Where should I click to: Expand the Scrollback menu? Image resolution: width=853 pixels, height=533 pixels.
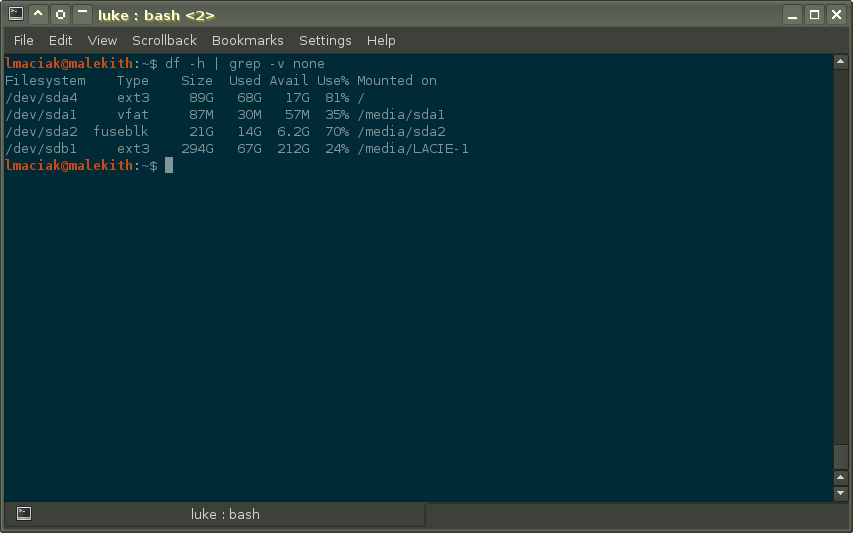[165, 40]
